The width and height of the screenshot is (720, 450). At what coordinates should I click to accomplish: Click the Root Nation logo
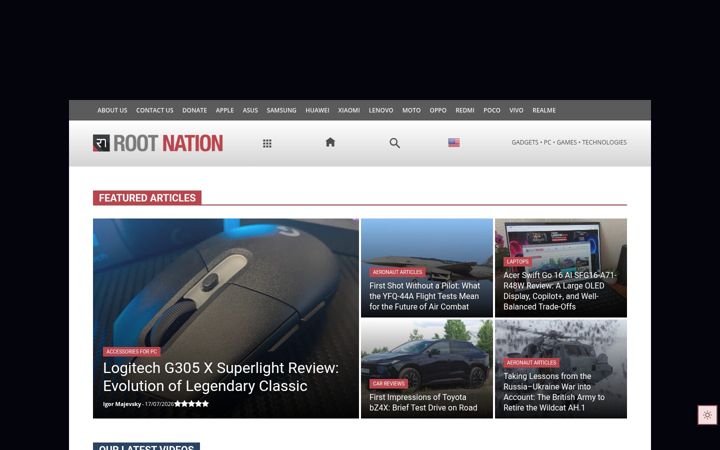click(158, 143)
